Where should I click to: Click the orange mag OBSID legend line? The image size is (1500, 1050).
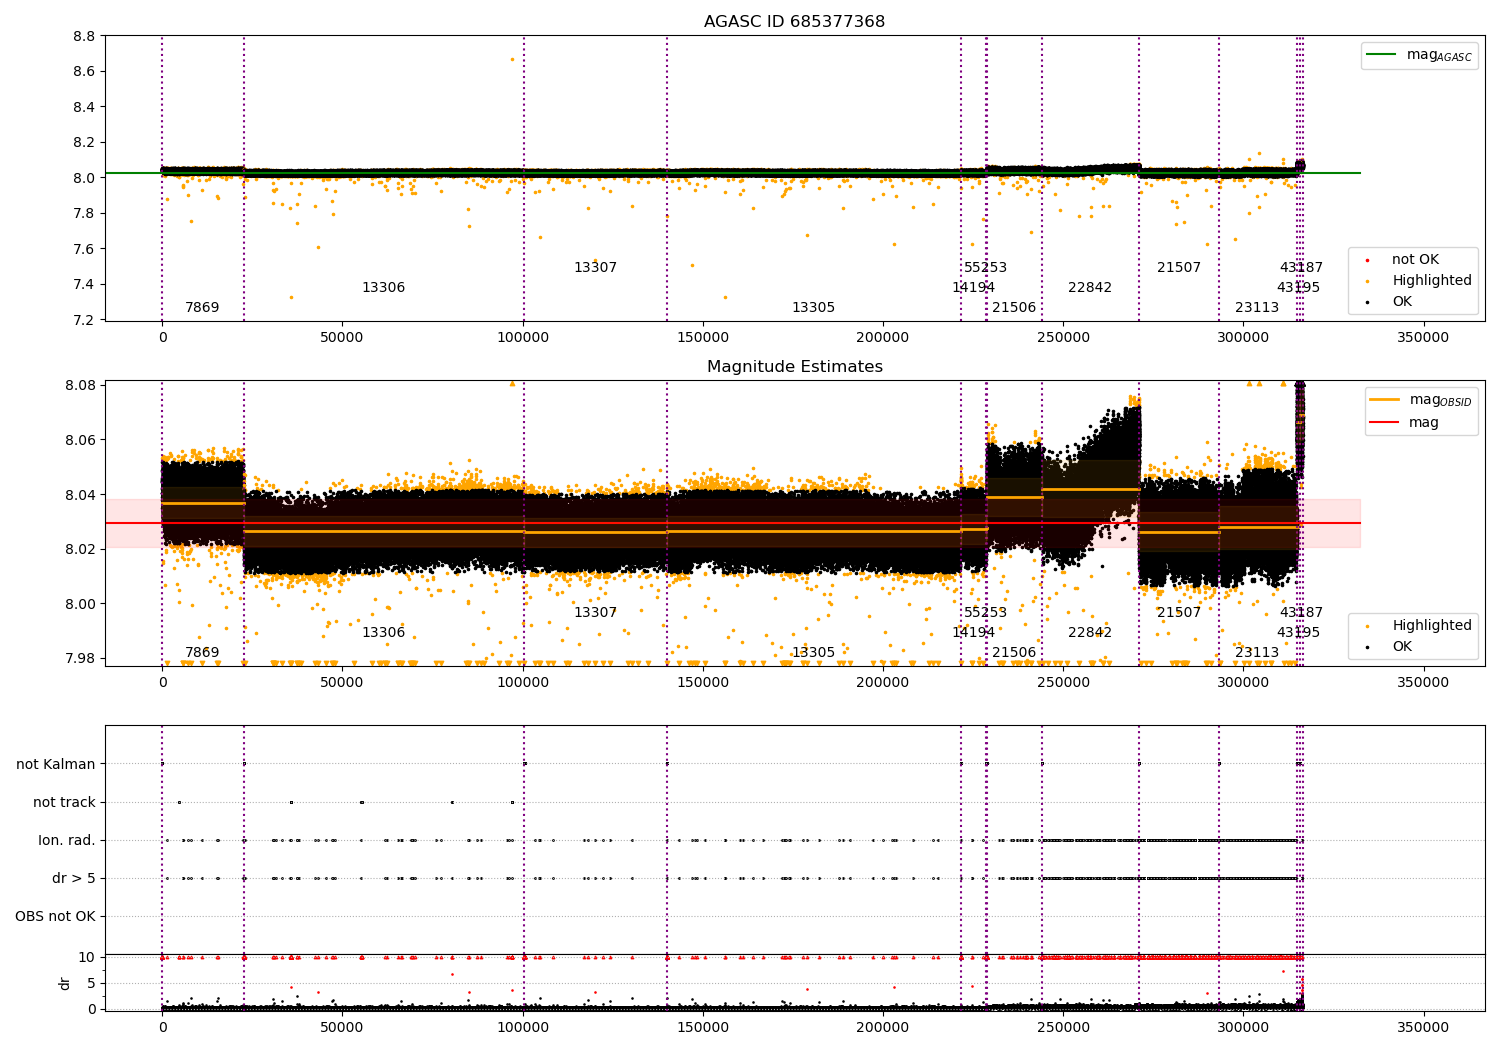coord(1385,400)
